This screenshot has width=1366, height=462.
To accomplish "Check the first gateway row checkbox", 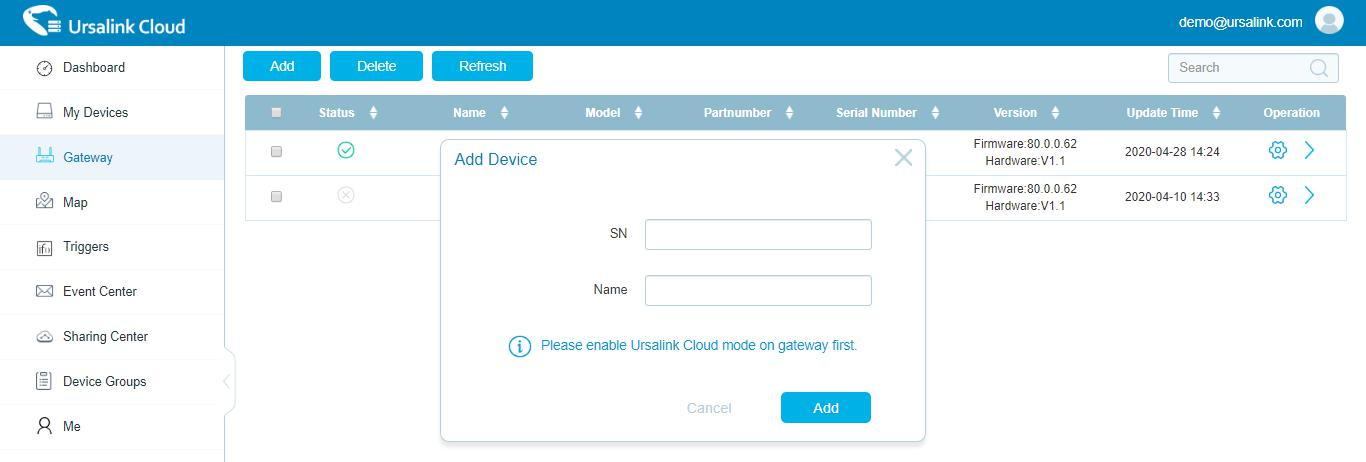I will click(x=277, y=152).
